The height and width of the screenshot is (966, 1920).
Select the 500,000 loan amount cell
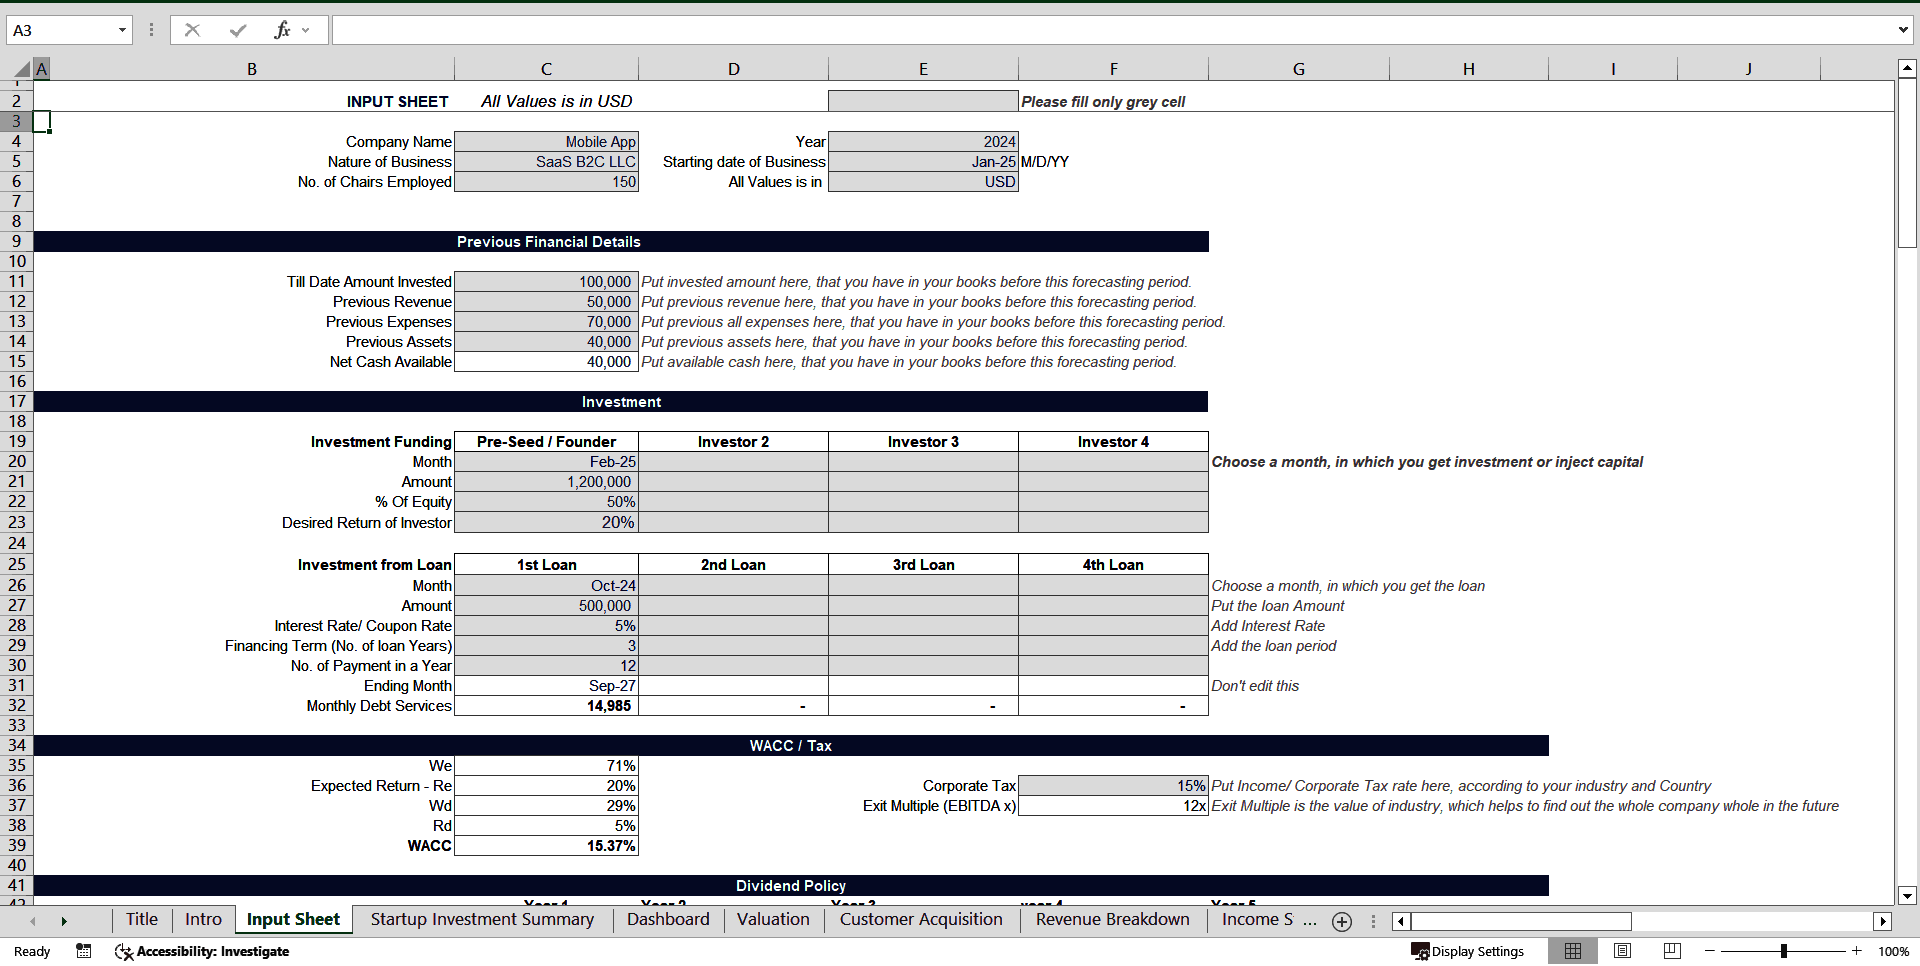pos(546,605)
